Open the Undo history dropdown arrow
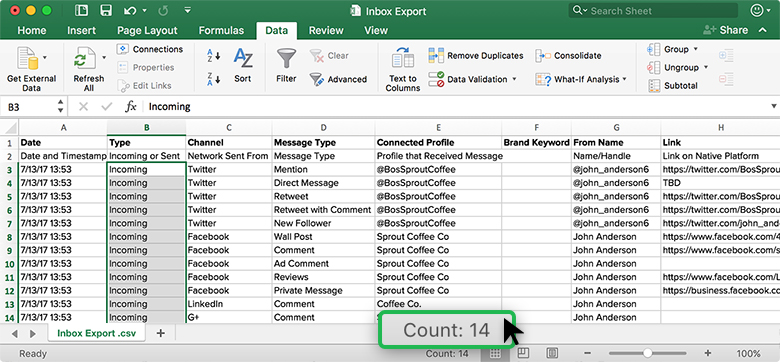This screenshot has width=780, height=362. (145, 10)
